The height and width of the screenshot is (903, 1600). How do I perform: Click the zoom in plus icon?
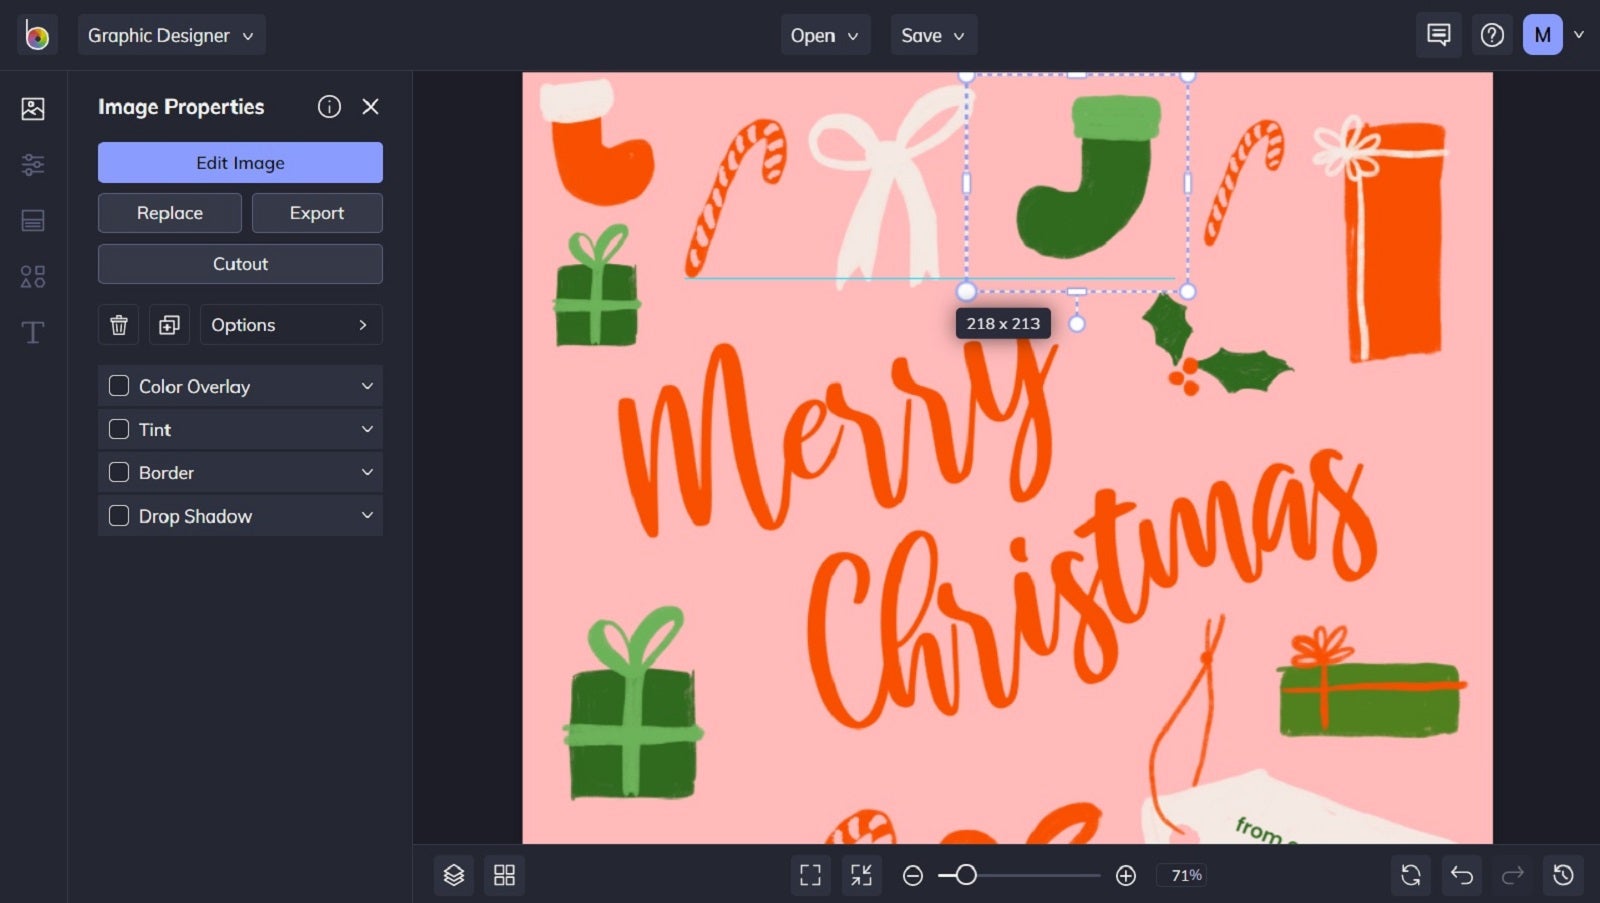point(1126,875)
